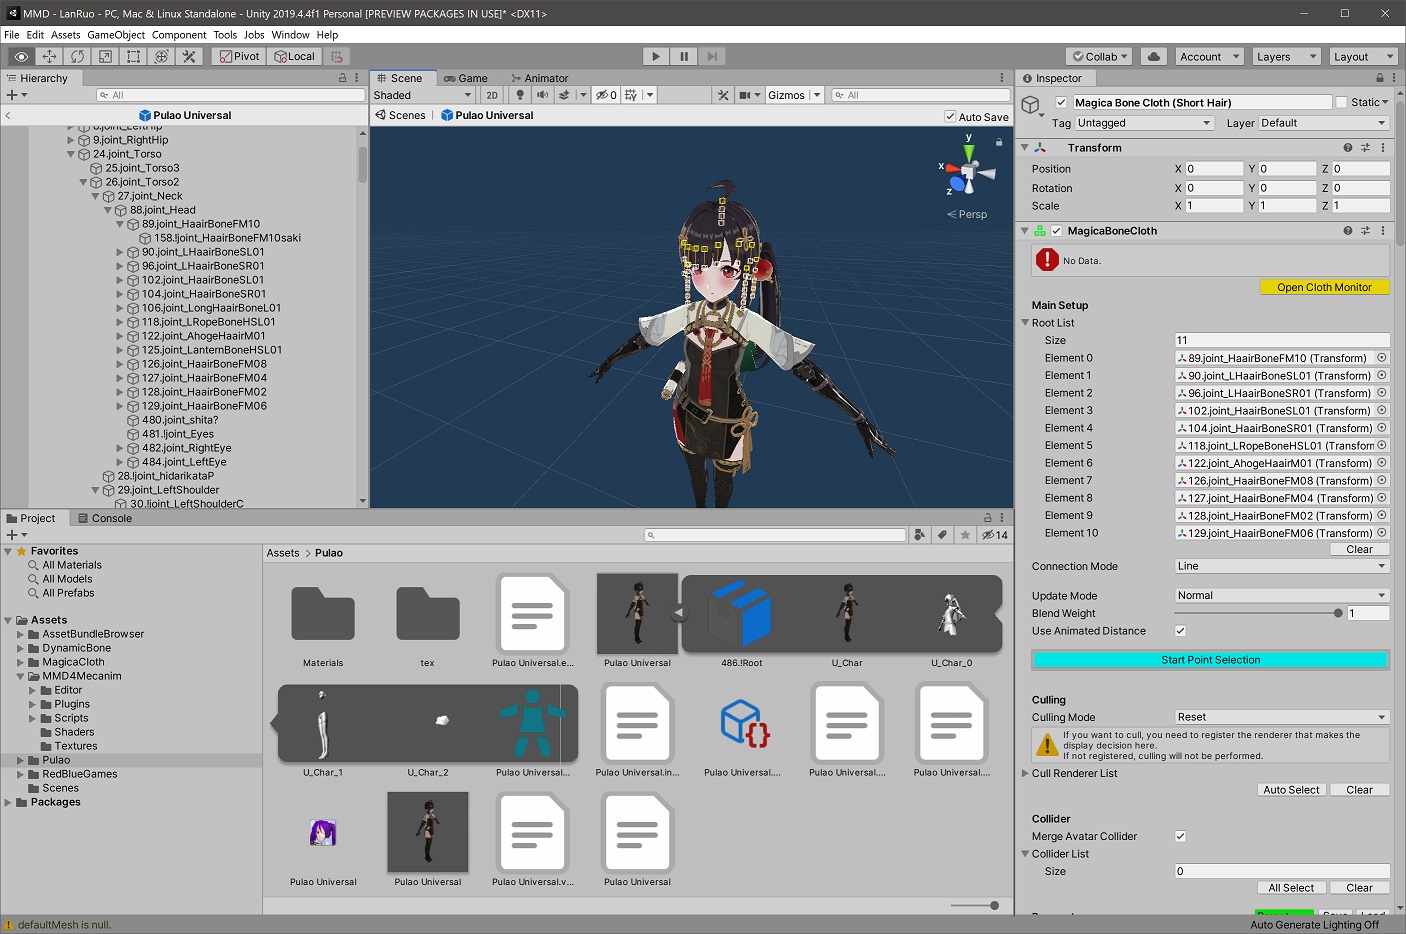Toggle Local handle rotation
1406x934 pixels.
click(x=294, y=56)
